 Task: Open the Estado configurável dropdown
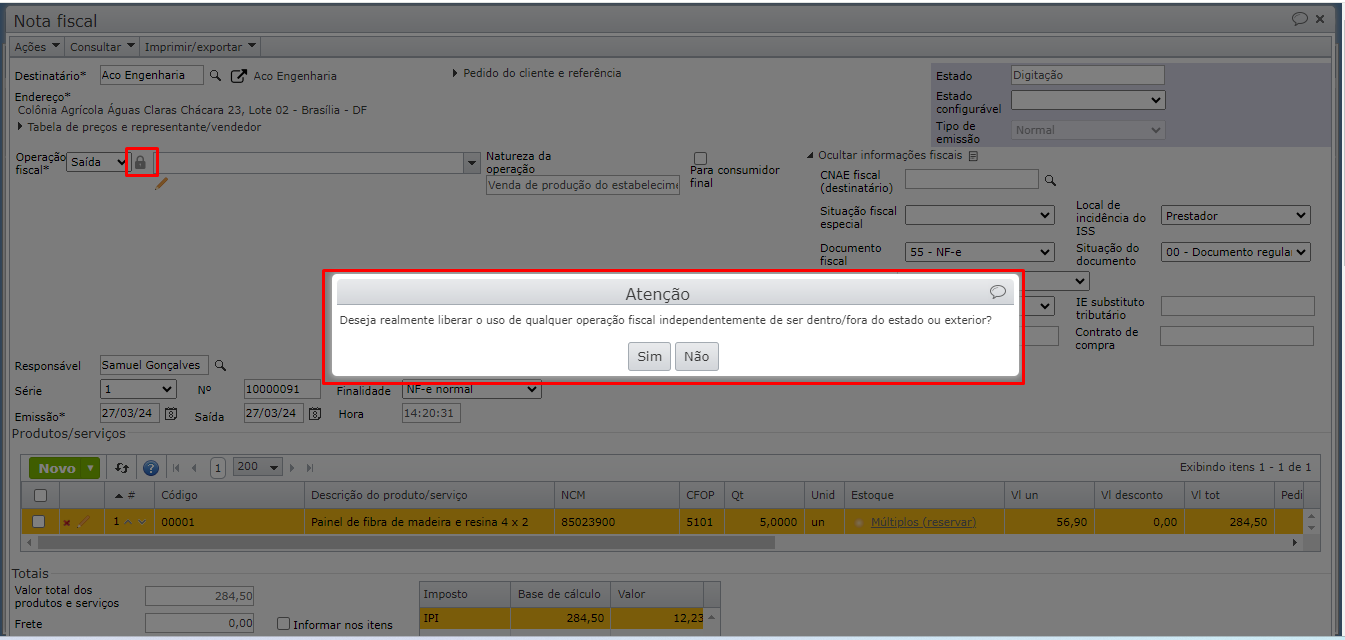pos(1088,100)
